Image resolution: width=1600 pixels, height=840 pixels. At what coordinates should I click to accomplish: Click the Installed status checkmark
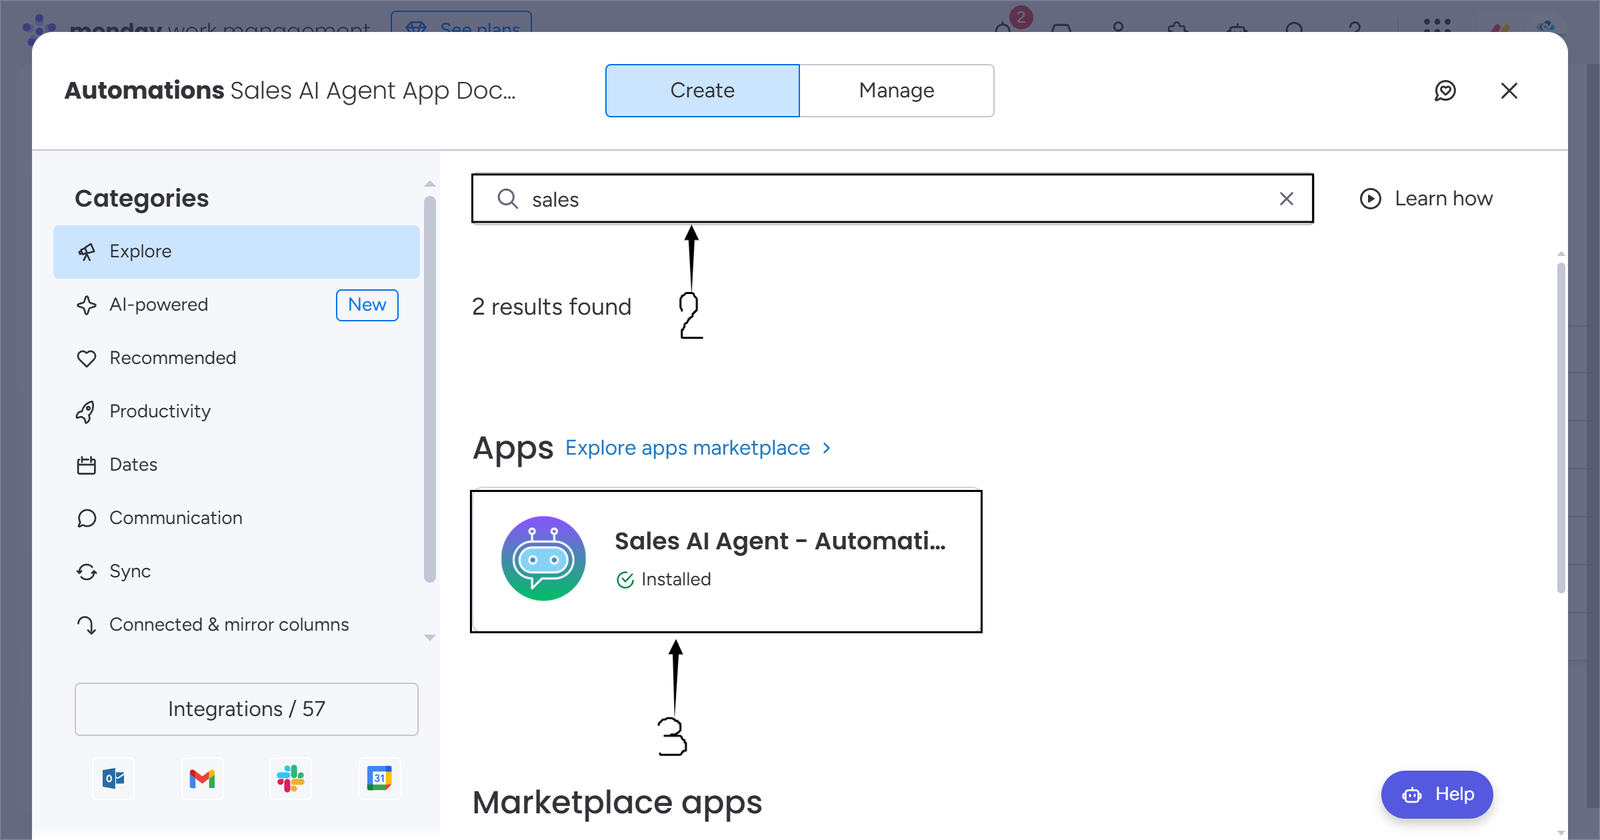(x=625, y=580)
